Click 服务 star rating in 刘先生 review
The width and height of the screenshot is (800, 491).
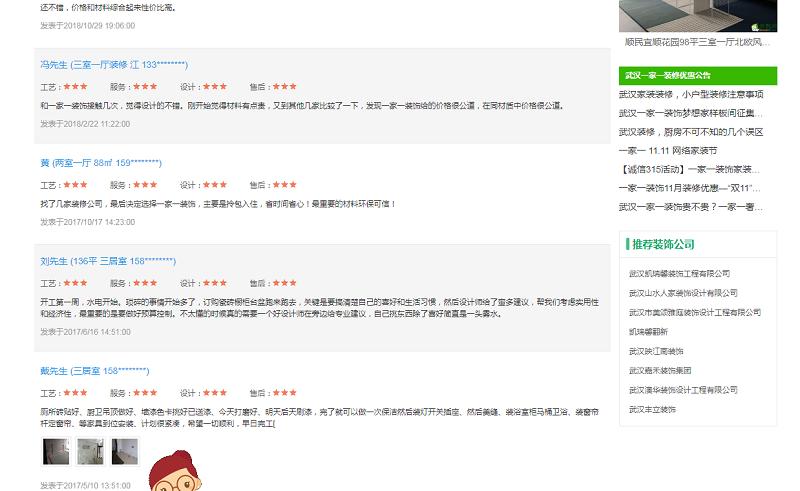coord(145,283)
